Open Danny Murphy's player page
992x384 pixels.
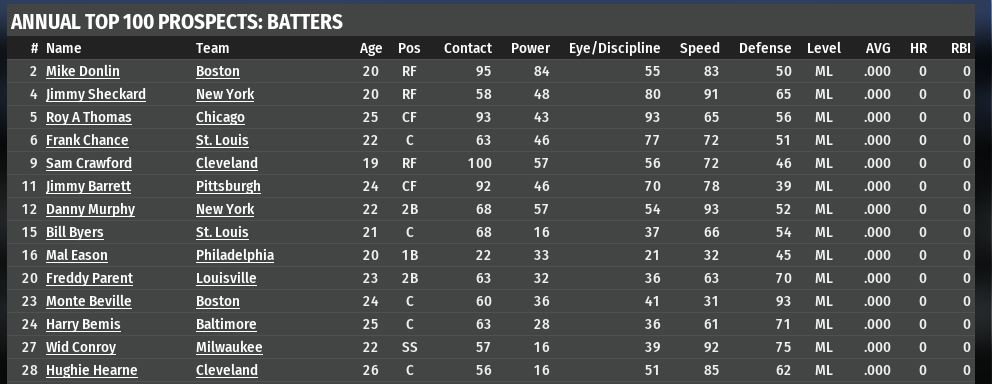(90, 209)
